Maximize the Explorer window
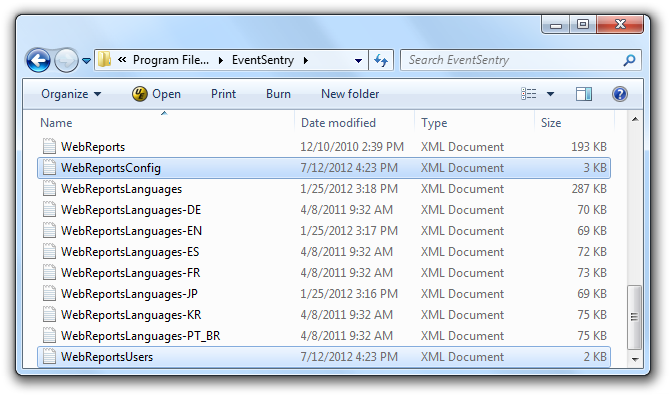The image size is (671, 395). tap(583, 24)
